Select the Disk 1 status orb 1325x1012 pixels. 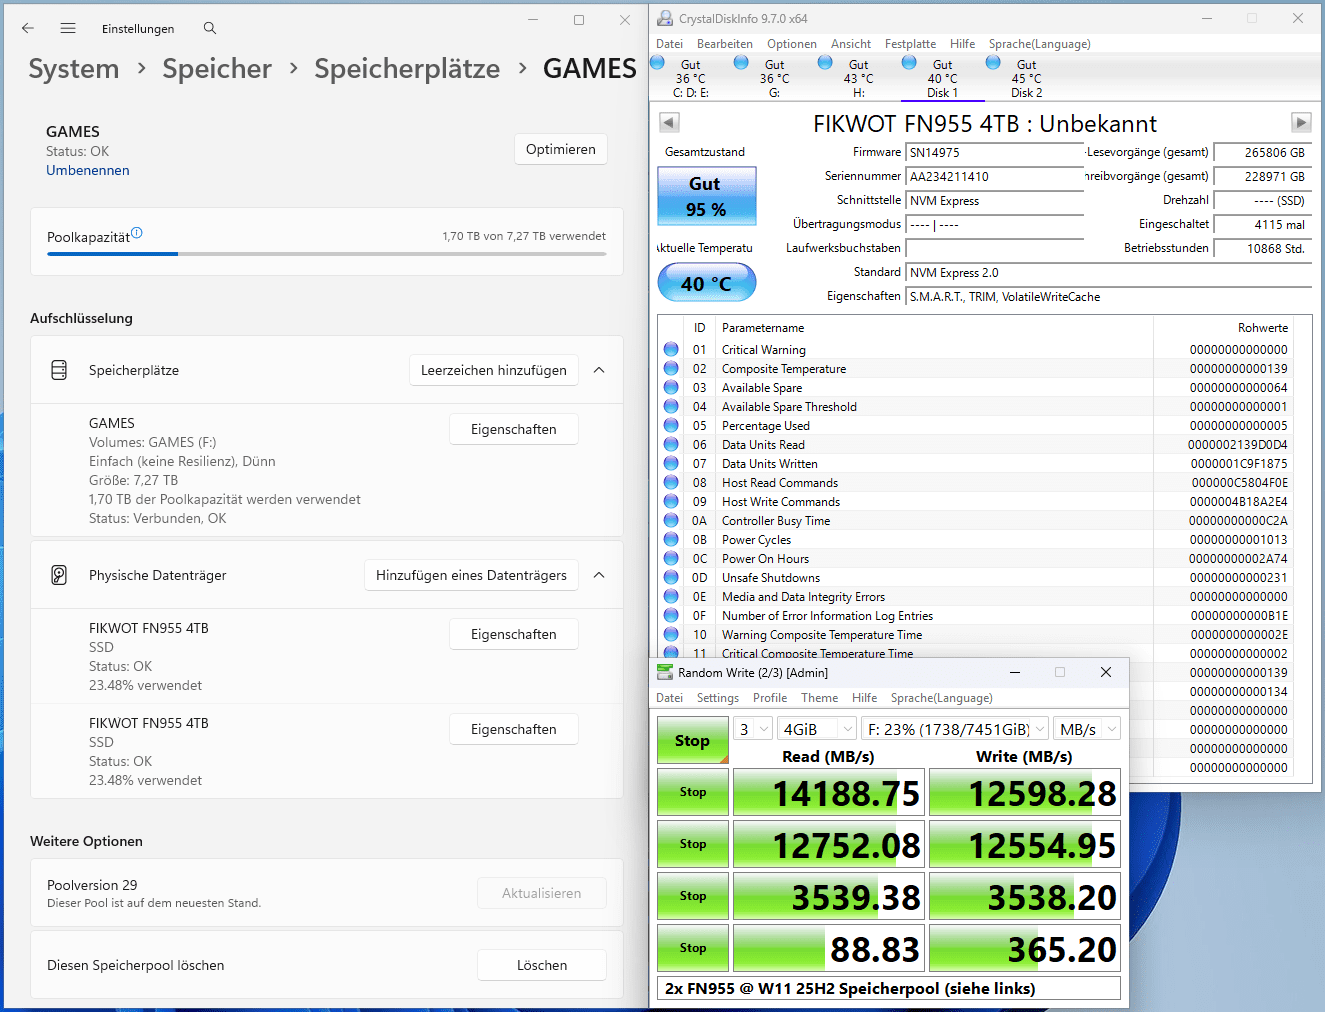click(909, 62)
